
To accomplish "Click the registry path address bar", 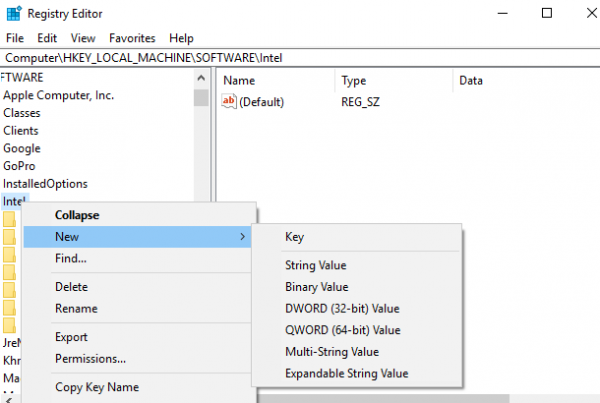I will pos(300,58).
